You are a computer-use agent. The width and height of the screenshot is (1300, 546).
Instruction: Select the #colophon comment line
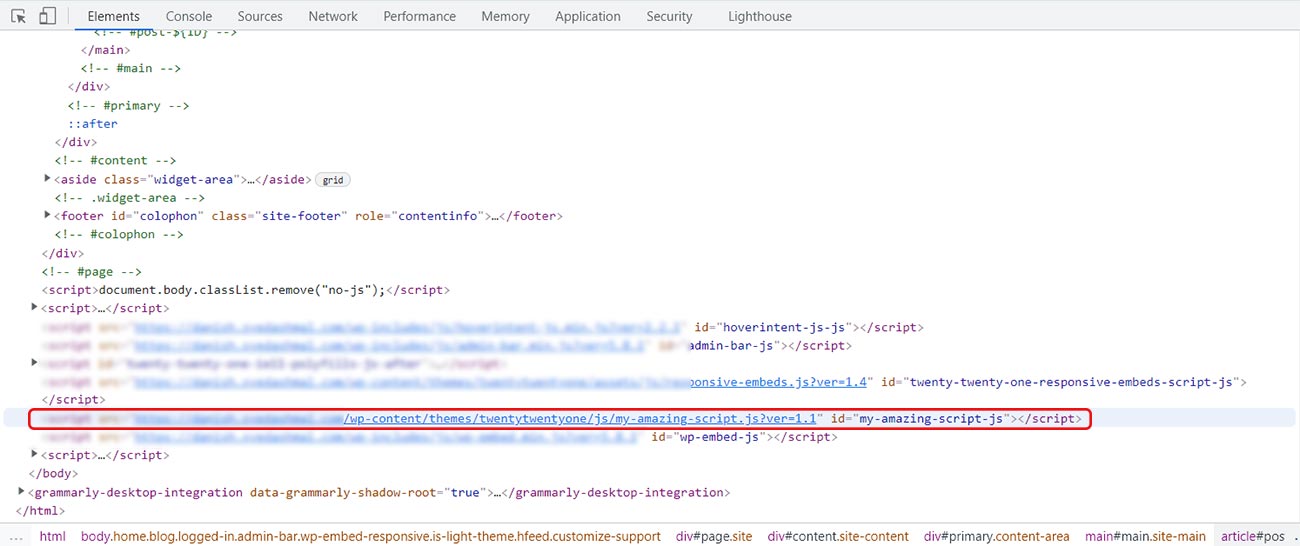coord(119,235)
